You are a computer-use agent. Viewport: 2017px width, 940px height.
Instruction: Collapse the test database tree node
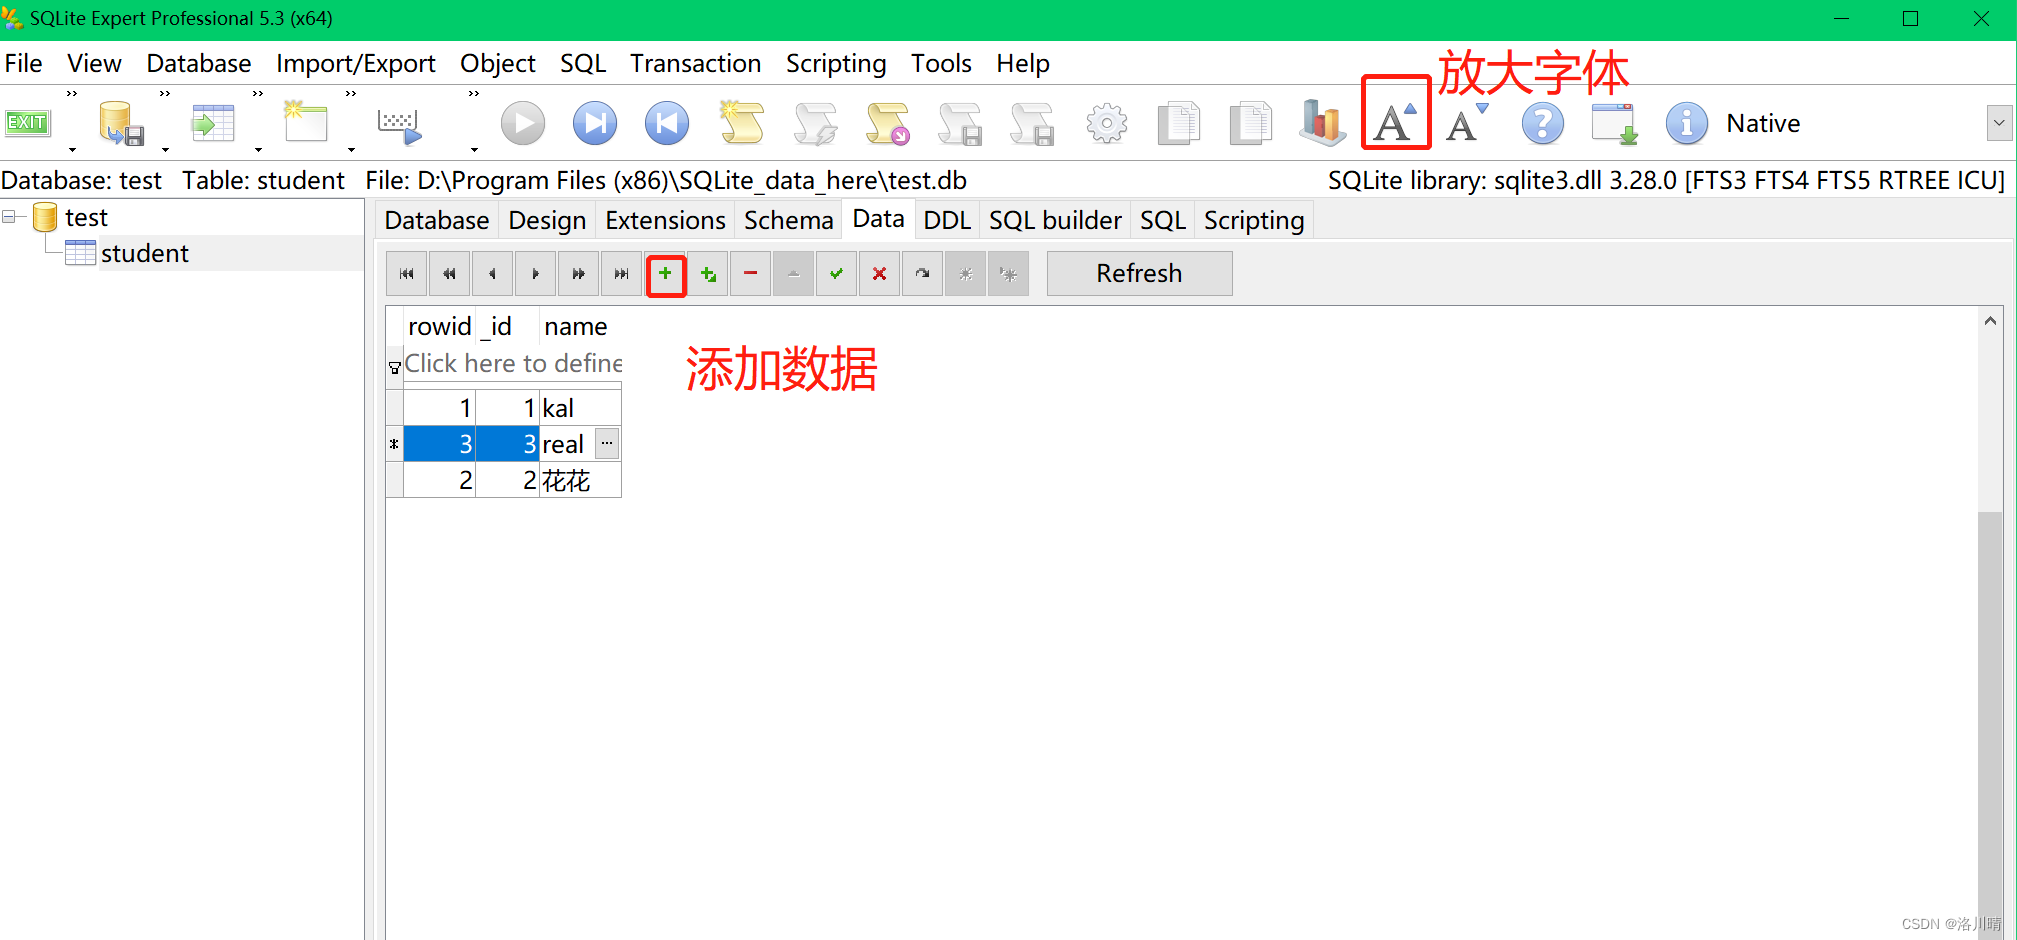(10, 216)
